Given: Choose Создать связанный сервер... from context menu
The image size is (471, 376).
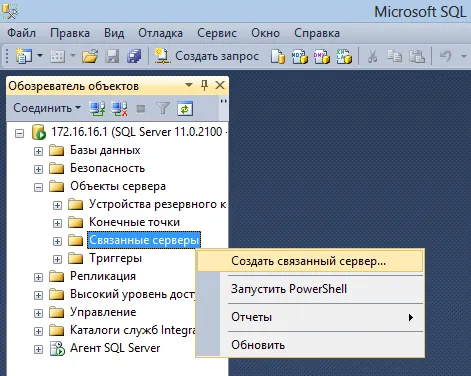Looking at the screenshot, I should pos(310,261).
